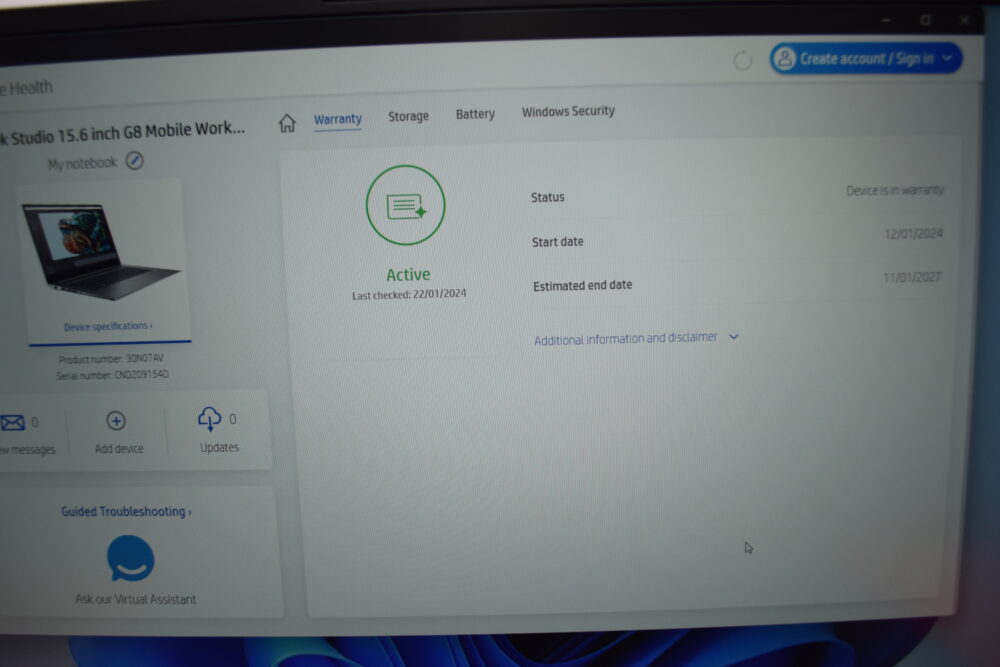Click Create account / Sign in button
The width and height of the screenshot is (1000, 667).
(x=865, y=59)
